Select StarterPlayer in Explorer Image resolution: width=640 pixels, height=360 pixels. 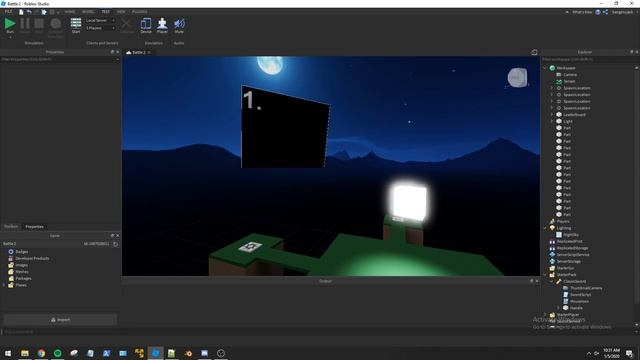click(x=568, y=315)
